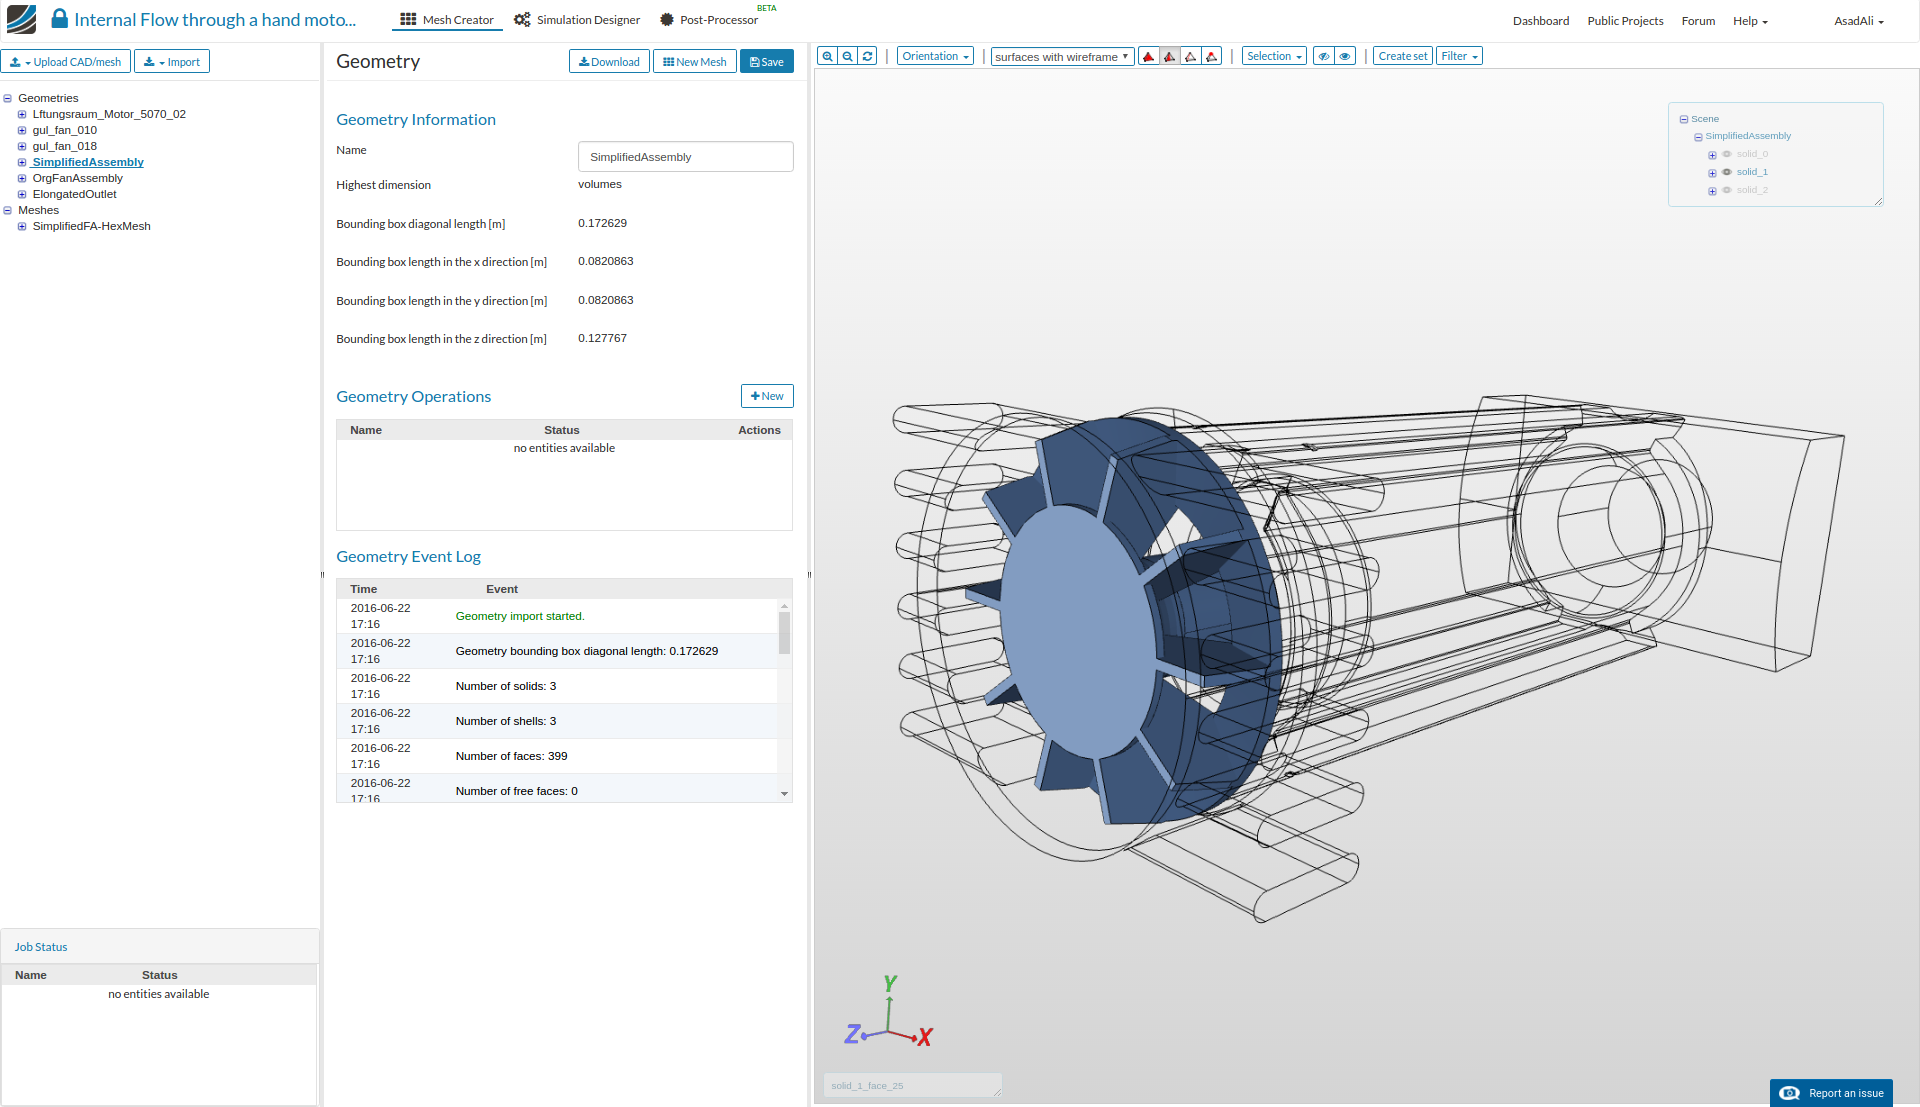
Task: Open the surfaces with wireframe render dropdown
Action: pyautogui.click(x=1061, y=56)
